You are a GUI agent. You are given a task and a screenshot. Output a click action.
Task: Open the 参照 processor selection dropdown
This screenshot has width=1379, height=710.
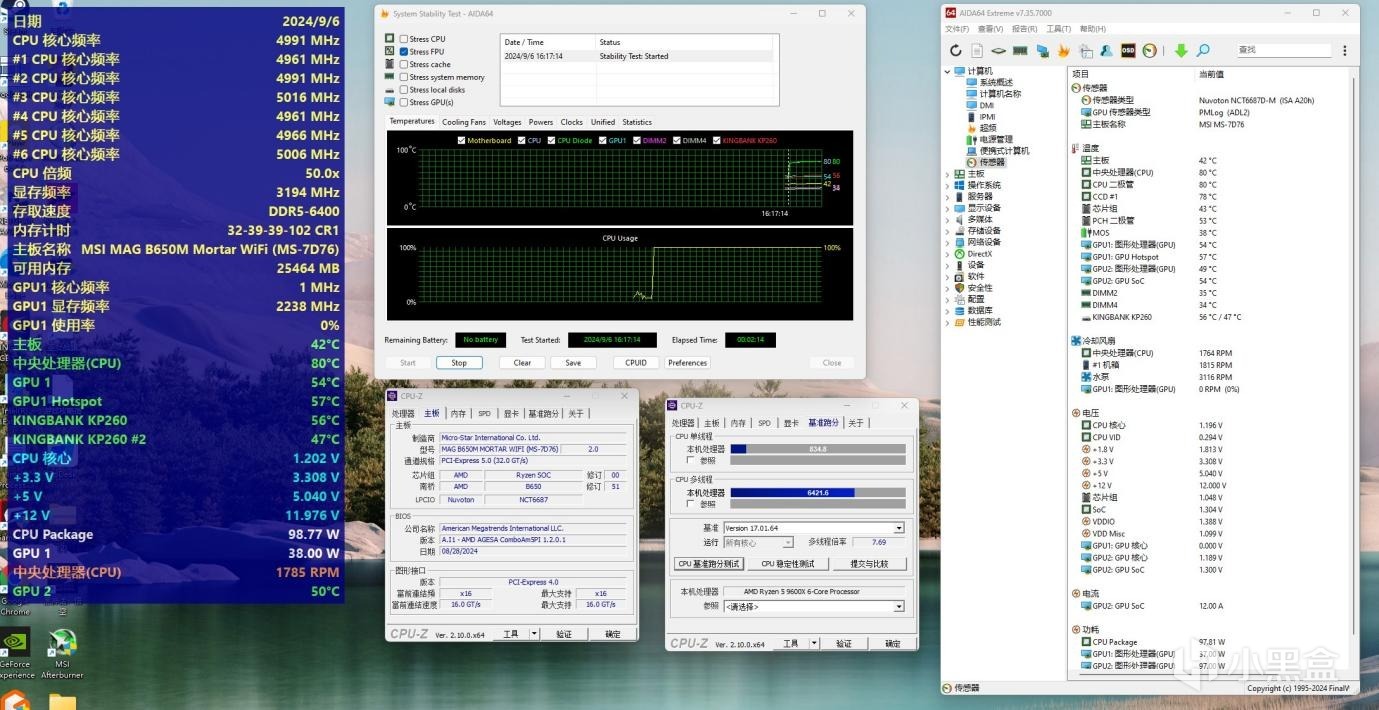(898, 606)
